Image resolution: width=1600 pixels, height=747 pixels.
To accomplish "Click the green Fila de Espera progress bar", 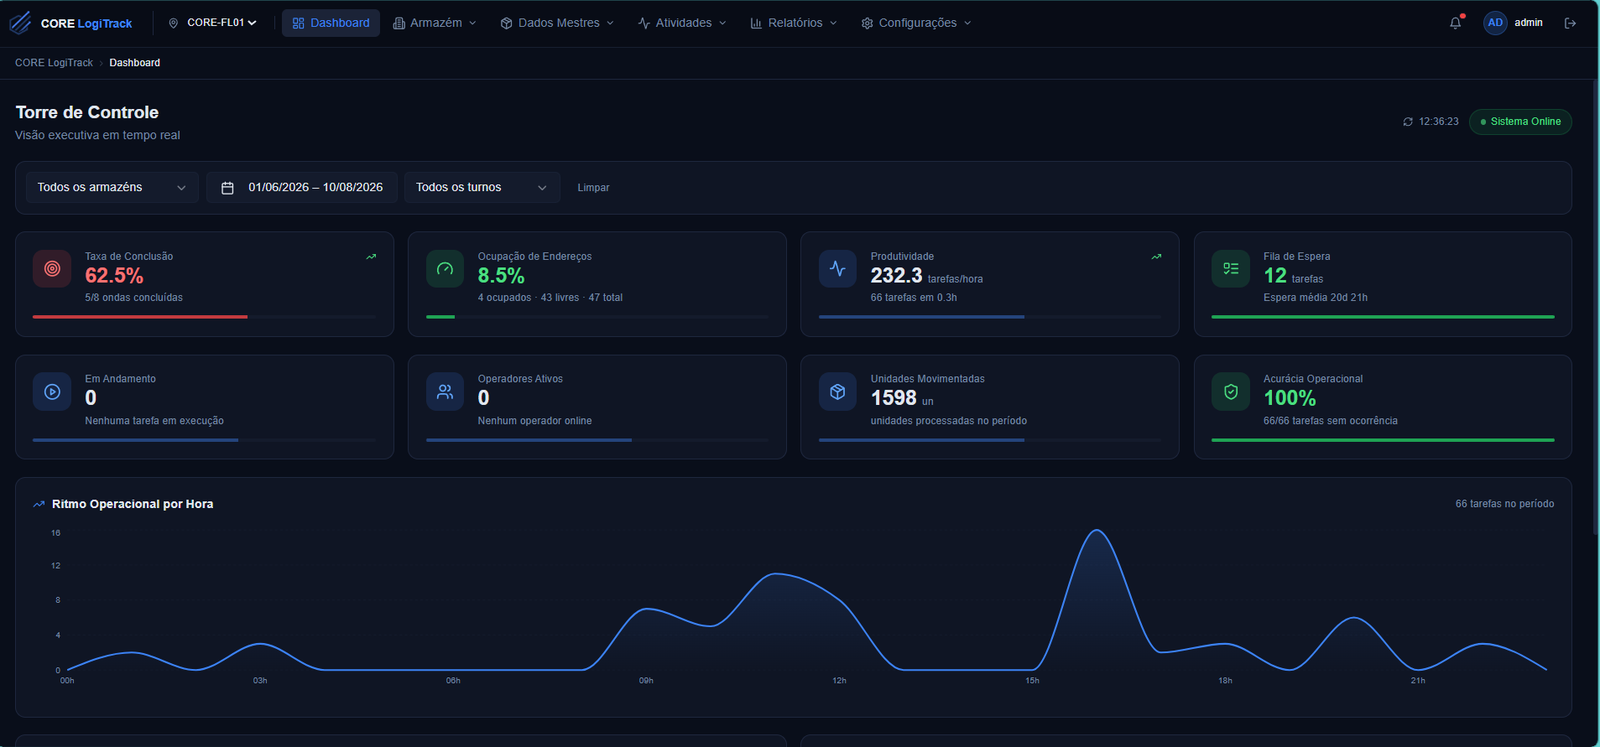I will 1383,317.
